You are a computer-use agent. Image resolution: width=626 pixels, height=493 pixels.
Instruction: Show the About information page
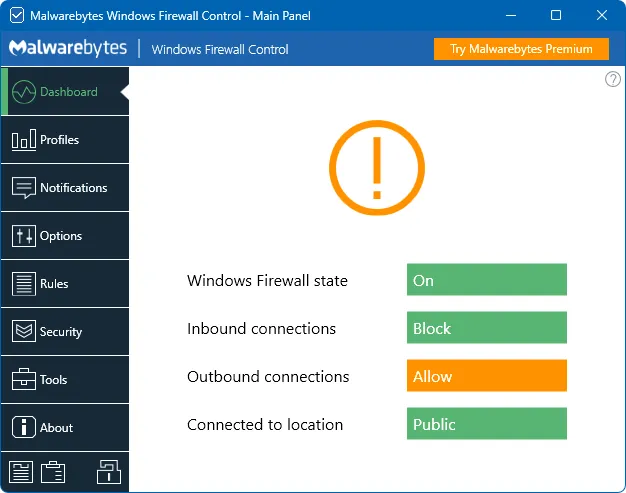66,428
